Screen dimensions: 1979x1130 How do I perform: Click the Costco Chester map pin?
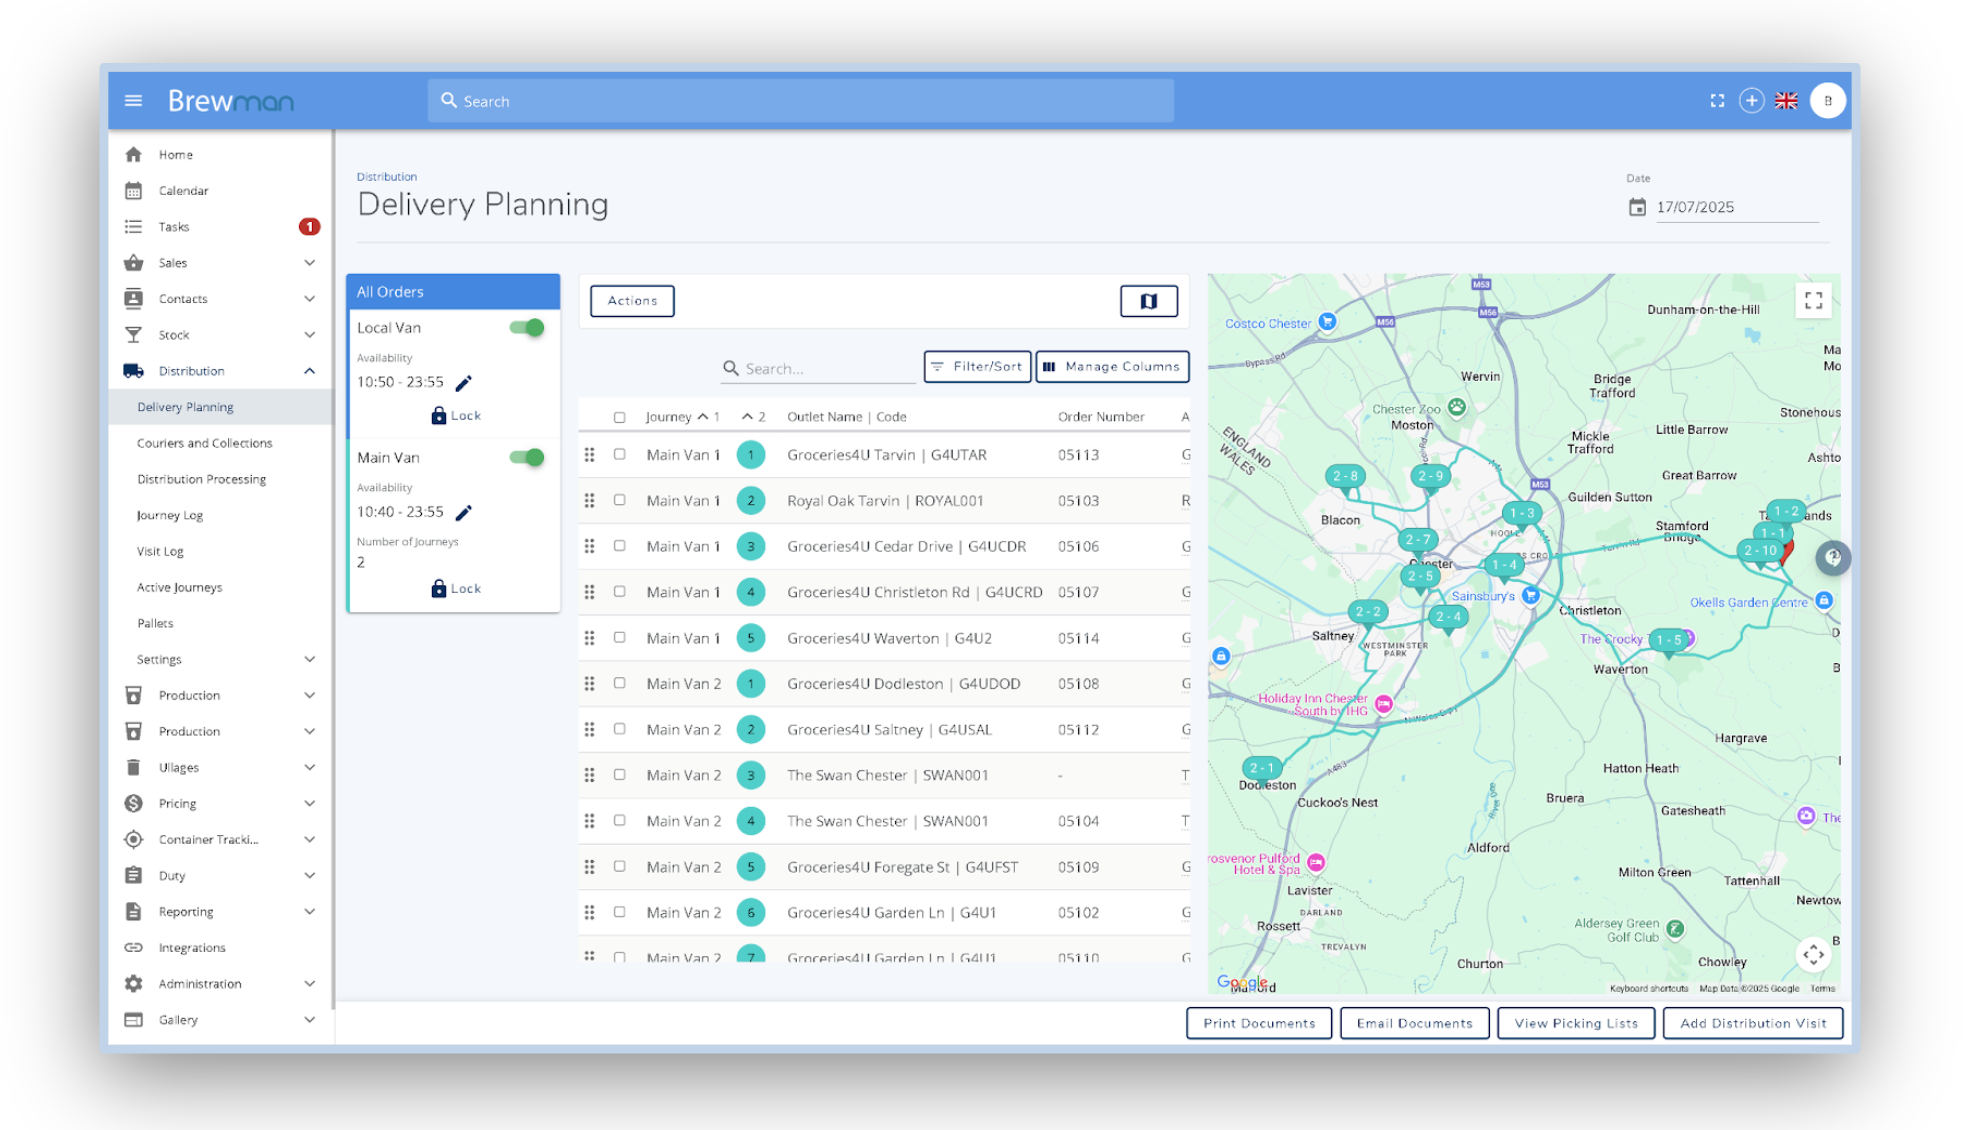coord(1326,322)
